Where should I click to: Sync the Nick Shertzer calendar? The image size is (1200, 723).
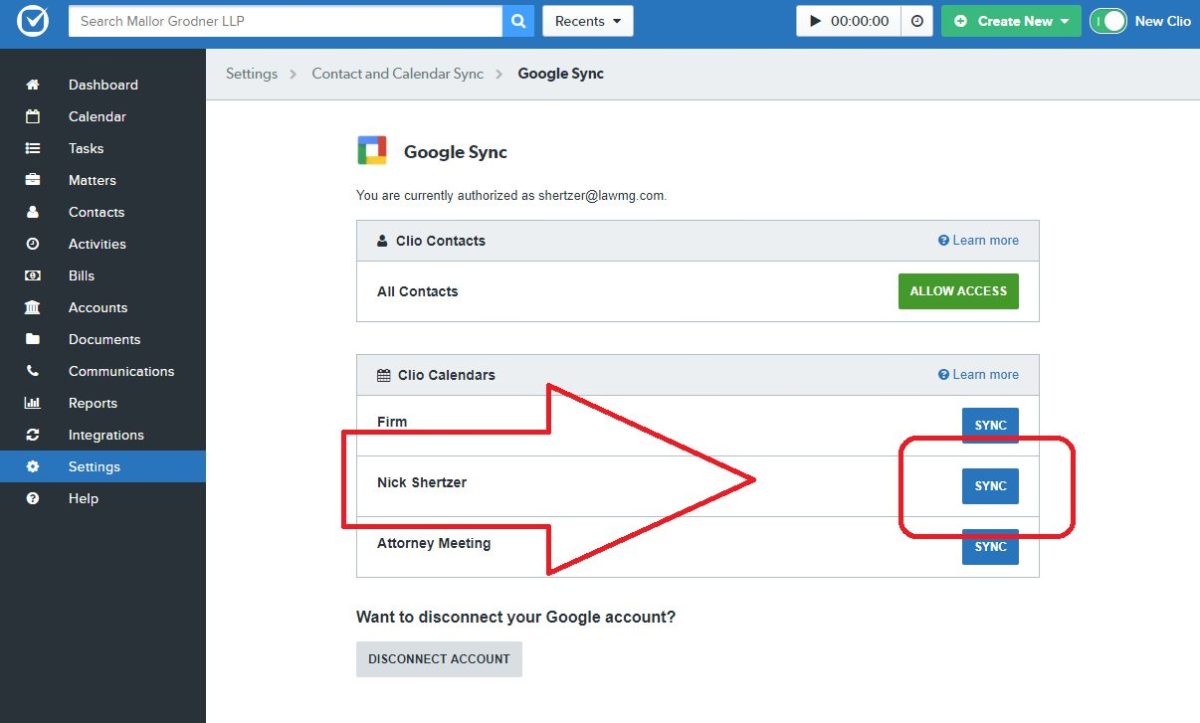point(990,486)
